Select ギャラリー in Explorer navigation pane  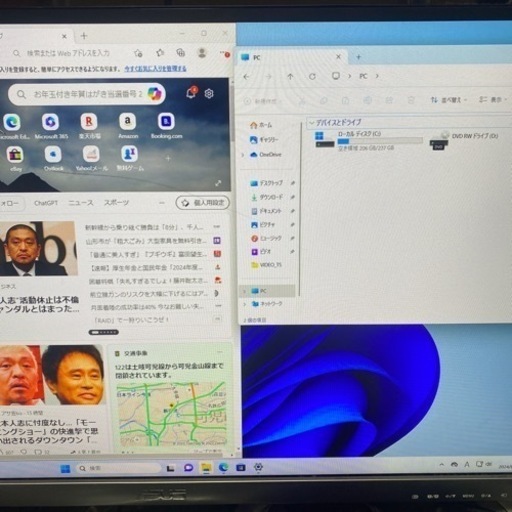(264, 140)
